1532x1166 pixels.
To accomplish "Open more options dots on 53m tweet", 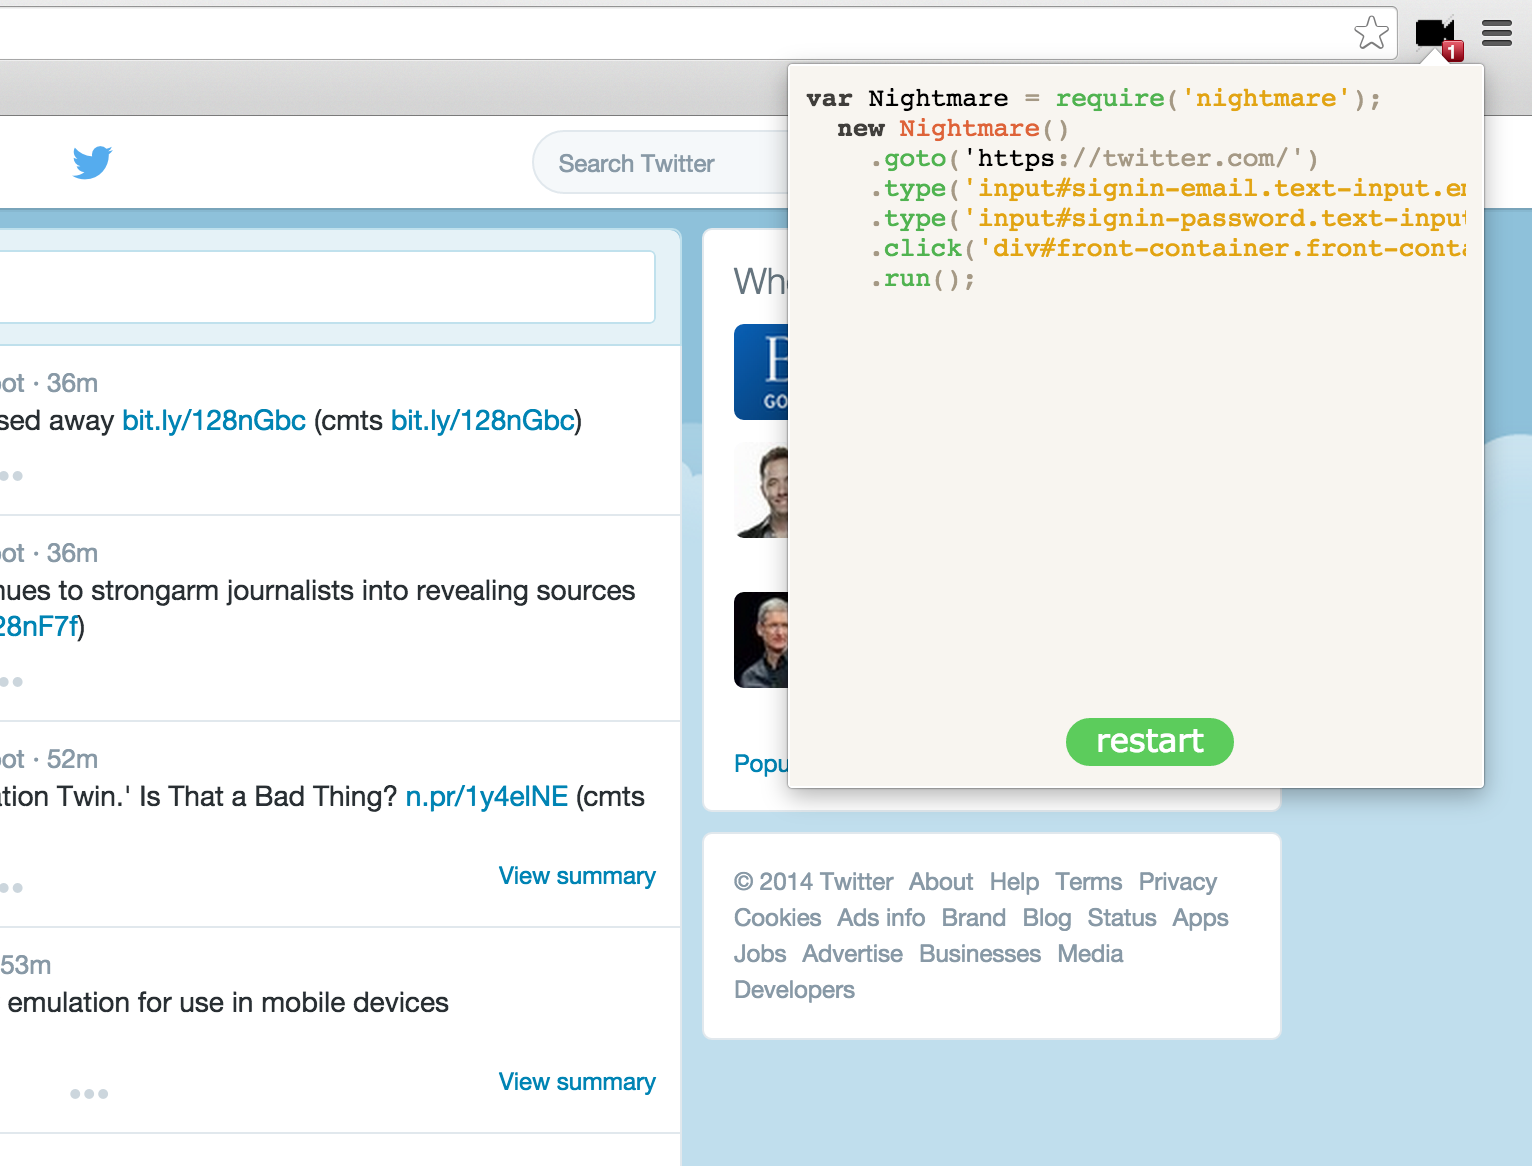I will [x=89, y=1094].
